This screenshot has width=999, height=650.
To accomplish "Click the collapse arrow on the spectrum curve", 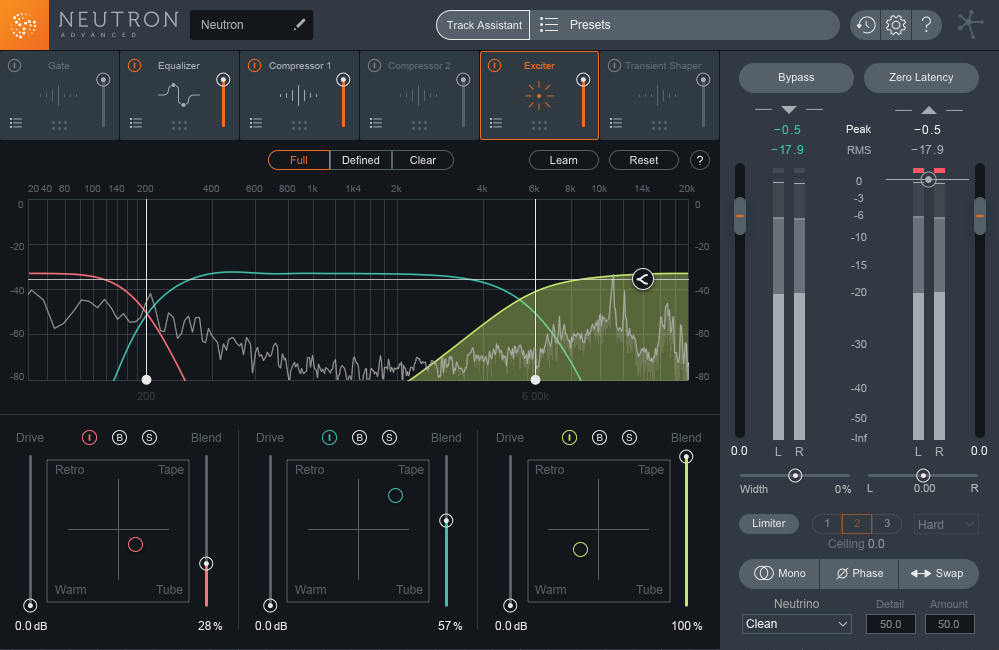I will 642,279.
